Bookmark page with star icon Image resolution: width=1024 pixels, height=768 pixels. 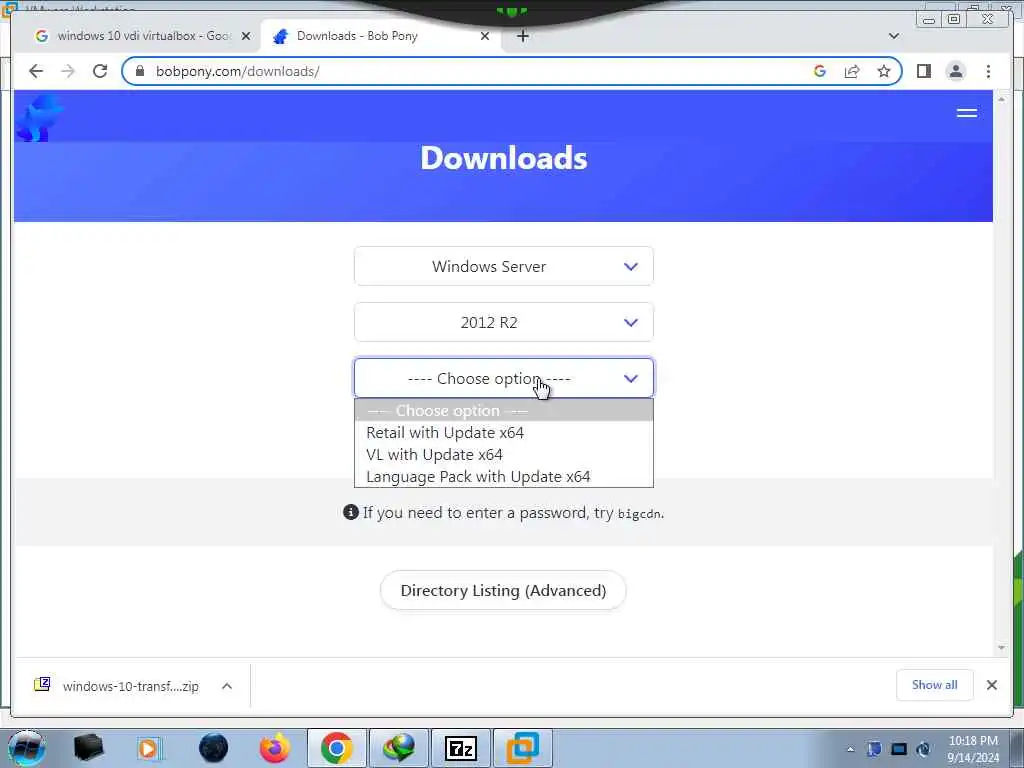pyautogui.click(x=884, y=71)
